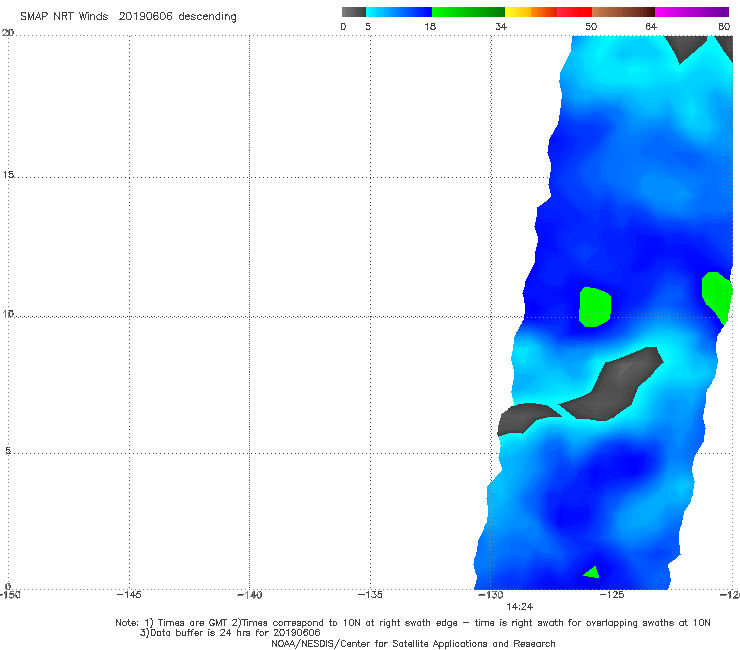The image size is (740, 650).
Task: Click longitude axis label '-135'
Action: [x=370, y=594]
